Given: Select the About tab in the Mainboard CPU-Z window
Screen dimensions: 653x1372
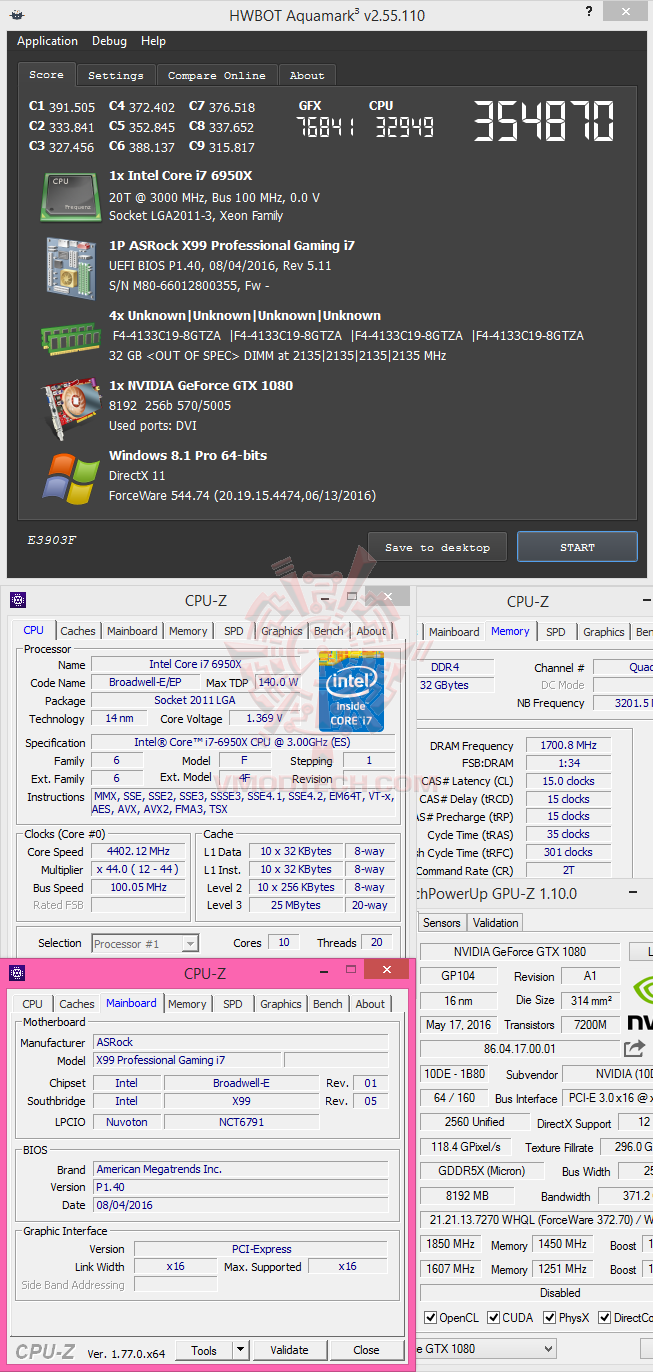Looking at the screenshot, I should (370, 1004).
